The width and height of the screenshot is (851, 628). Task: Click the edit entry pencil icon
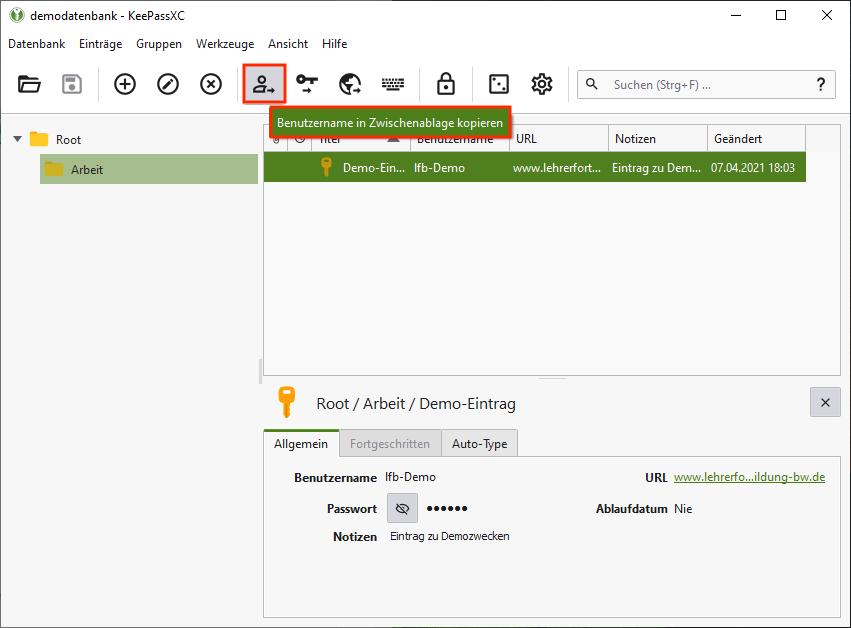point(168,84)
